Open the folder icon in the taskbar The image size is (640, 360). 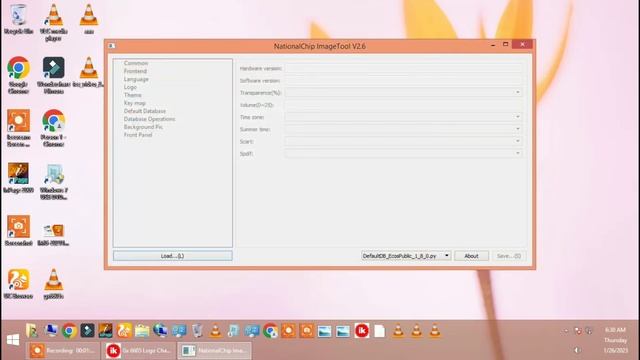pos(142,331)
